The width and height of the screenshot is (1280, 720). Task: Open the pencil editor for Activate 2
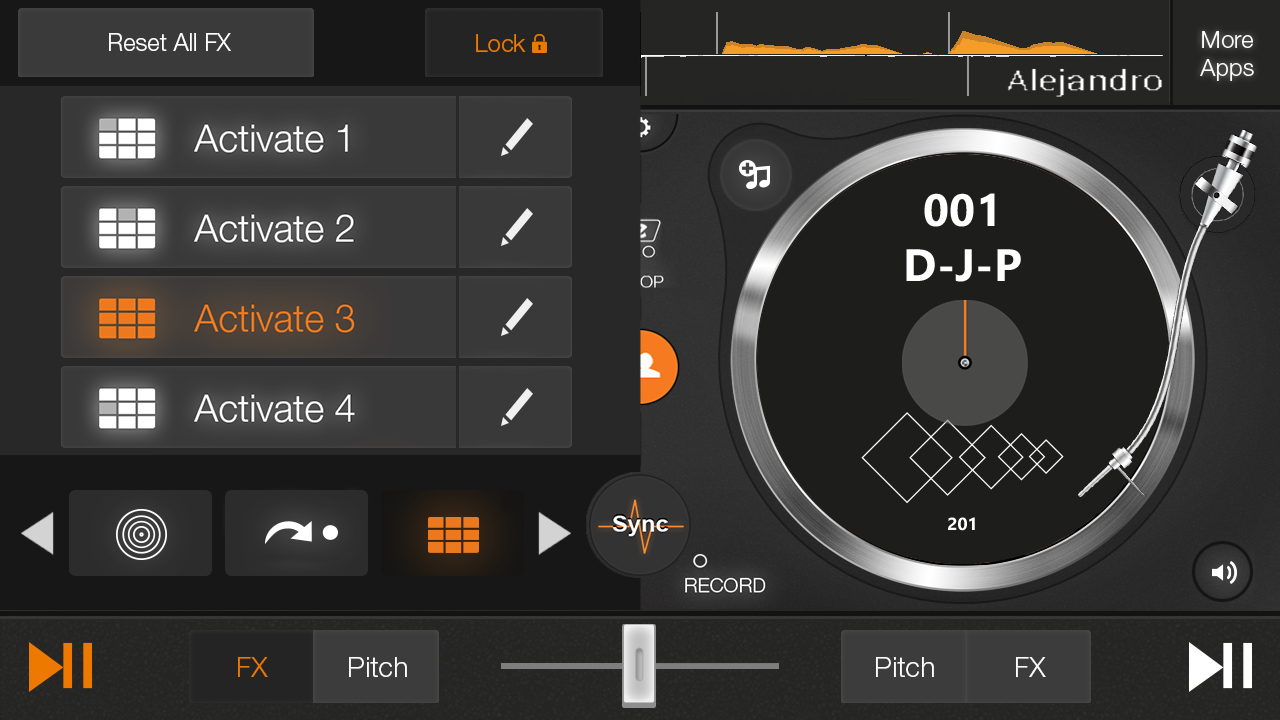pos(516,228)
